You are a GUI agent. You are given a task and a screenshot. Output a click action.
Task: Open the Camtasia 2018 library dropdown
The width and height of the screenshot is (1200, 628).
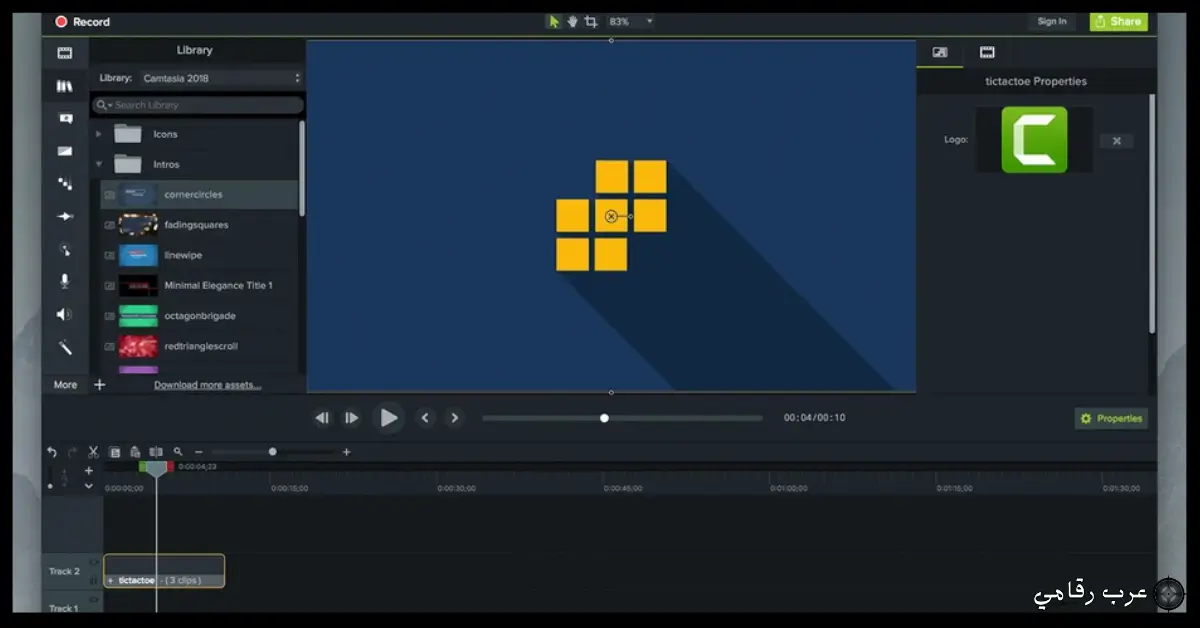tap(220, 78)
